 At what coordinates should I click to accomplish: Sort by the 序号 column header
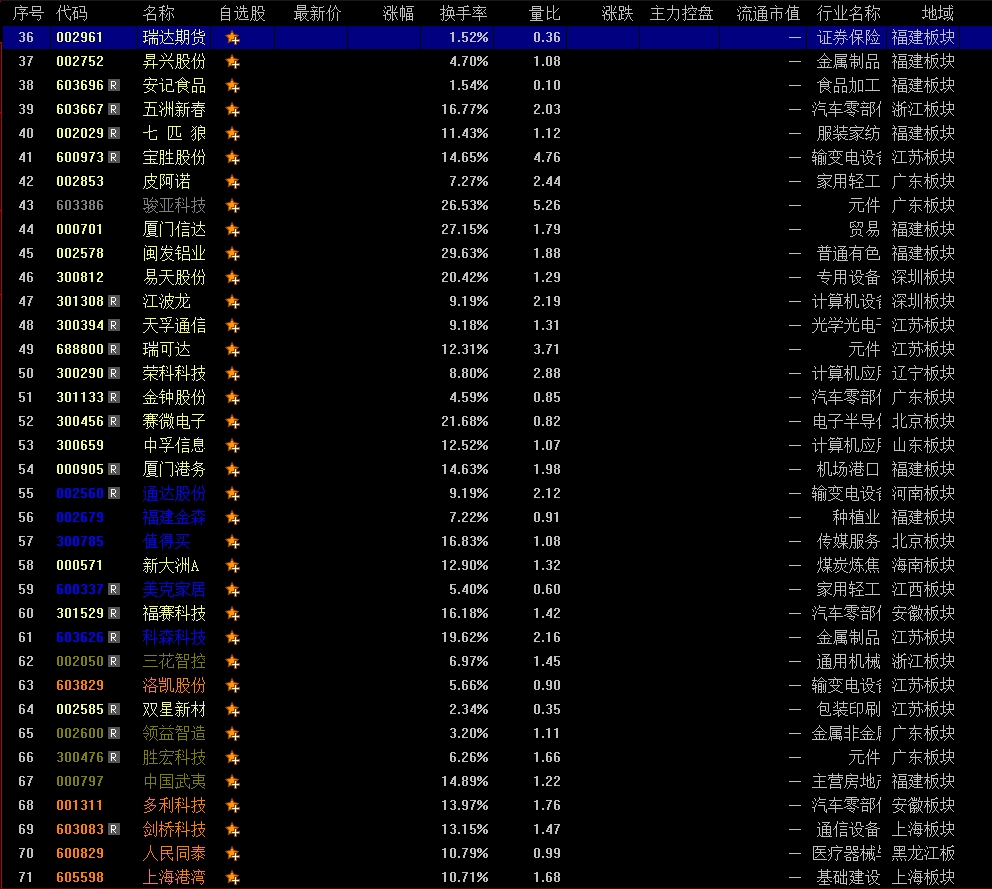(x=28, y=13)
